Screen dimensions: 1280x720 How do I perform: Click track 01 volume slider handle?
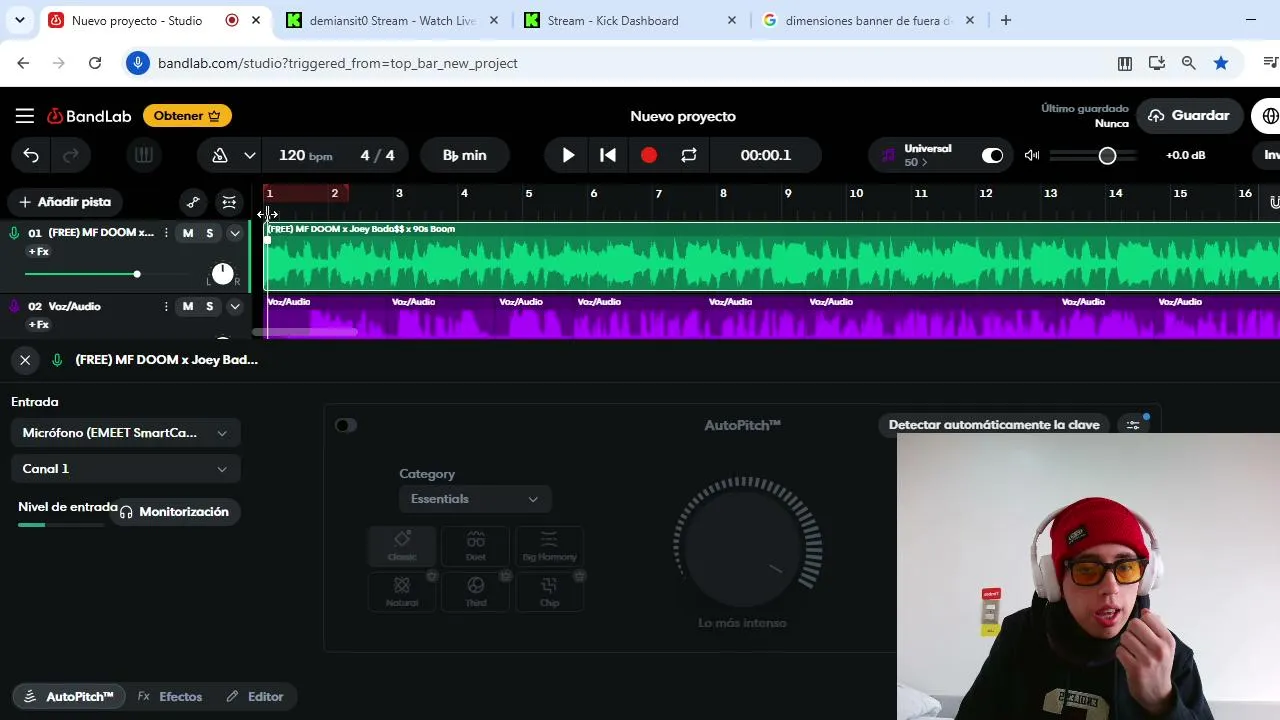pos(137,274)
